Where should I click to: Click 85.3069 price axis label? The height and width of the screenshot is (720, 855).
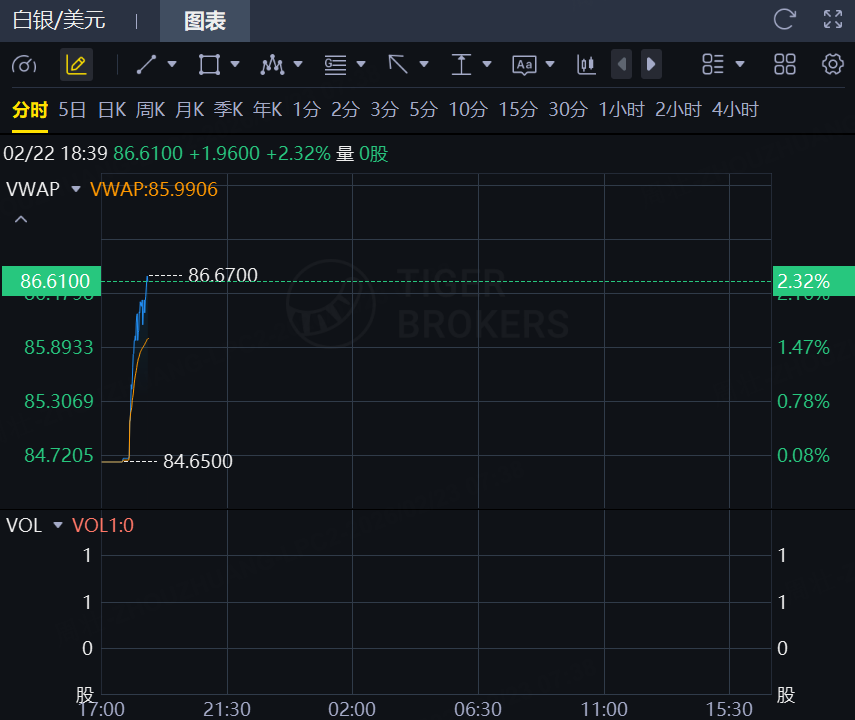59,401
